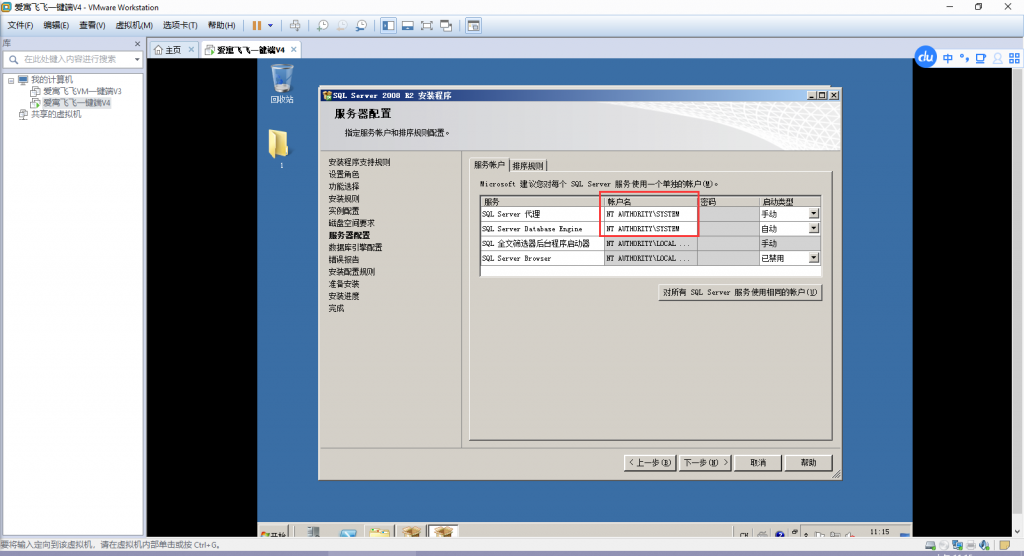1024x556 pixels.
Task: Open the 虚拟机(M) menu
Action: pyautogui.click(x=134, y=25)
